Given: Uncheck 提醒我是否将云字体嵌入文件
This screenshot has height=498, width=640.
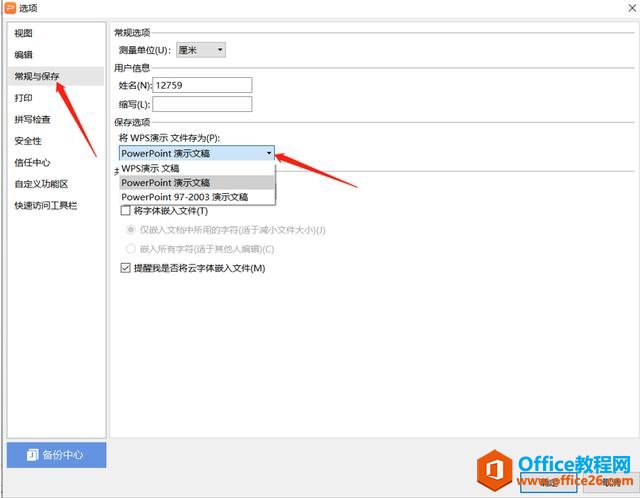Looking at the screenshot, I should pos(126,268).
